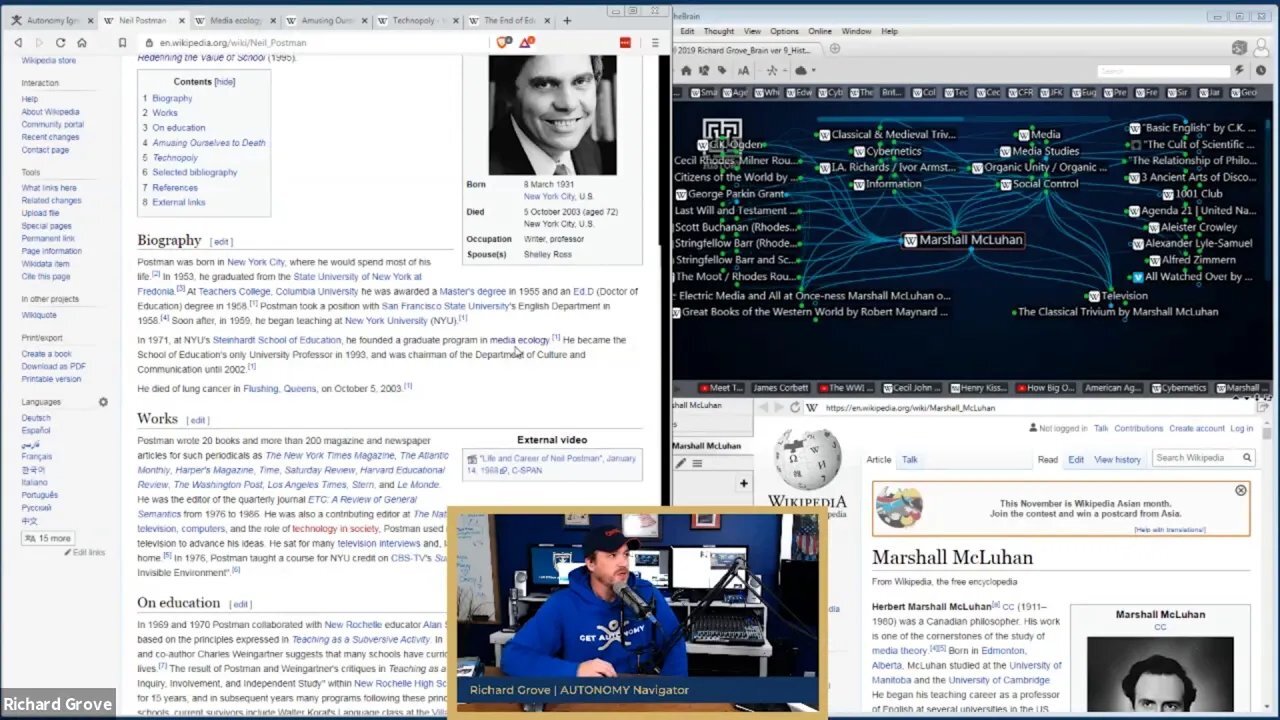Open the media ecology link in Biography
Viewport: 1280px width, 720px height.
pos(519,340)
